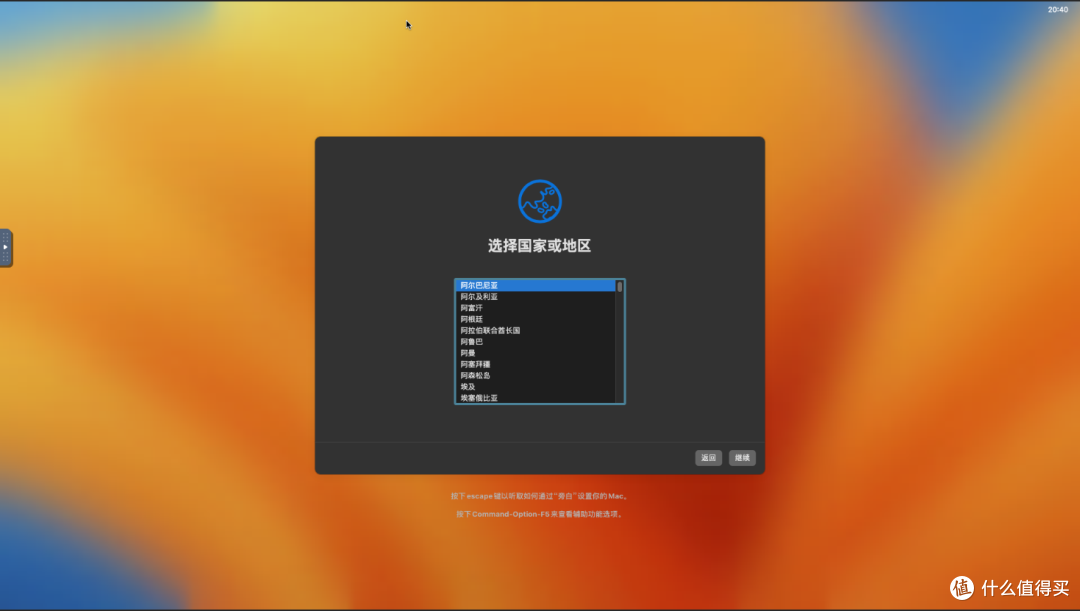Screen dimensions: 1080x611
Task: Click the highlighted 阿尔巴尼亚 entry
Action: pyautogui.click(x=520, y=284)
